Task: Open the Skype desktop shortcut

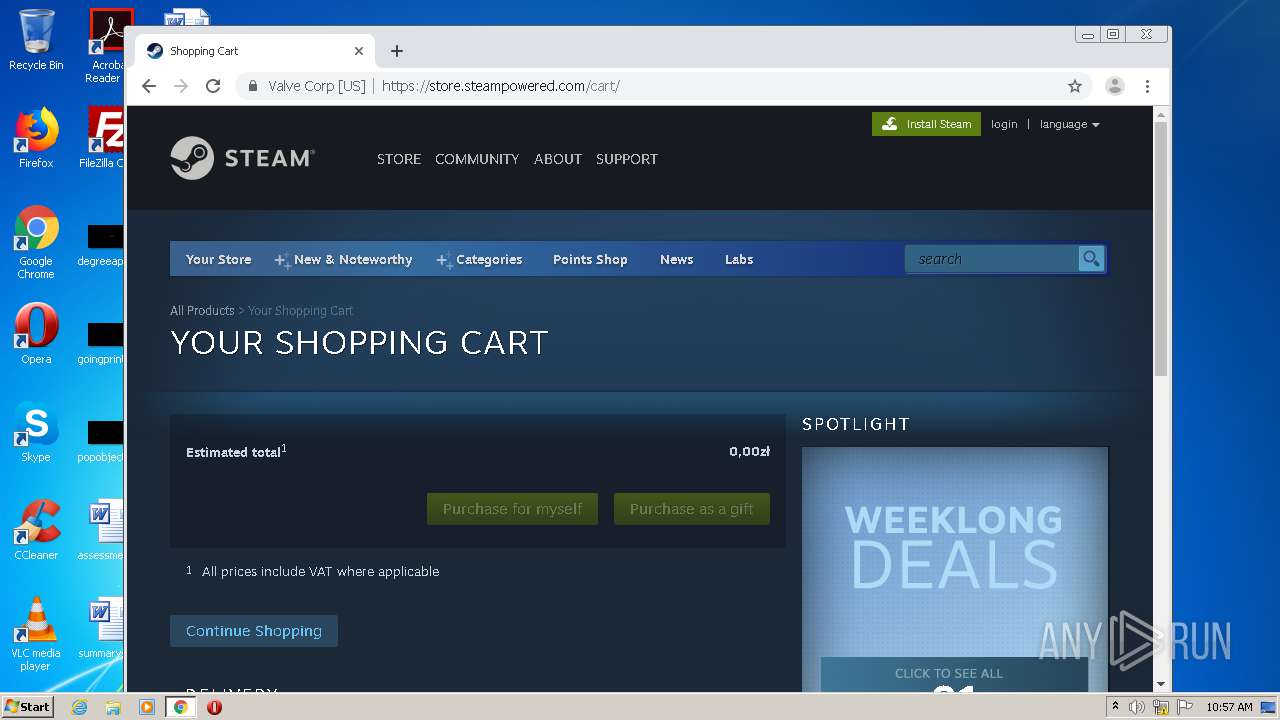Action: 36,433
